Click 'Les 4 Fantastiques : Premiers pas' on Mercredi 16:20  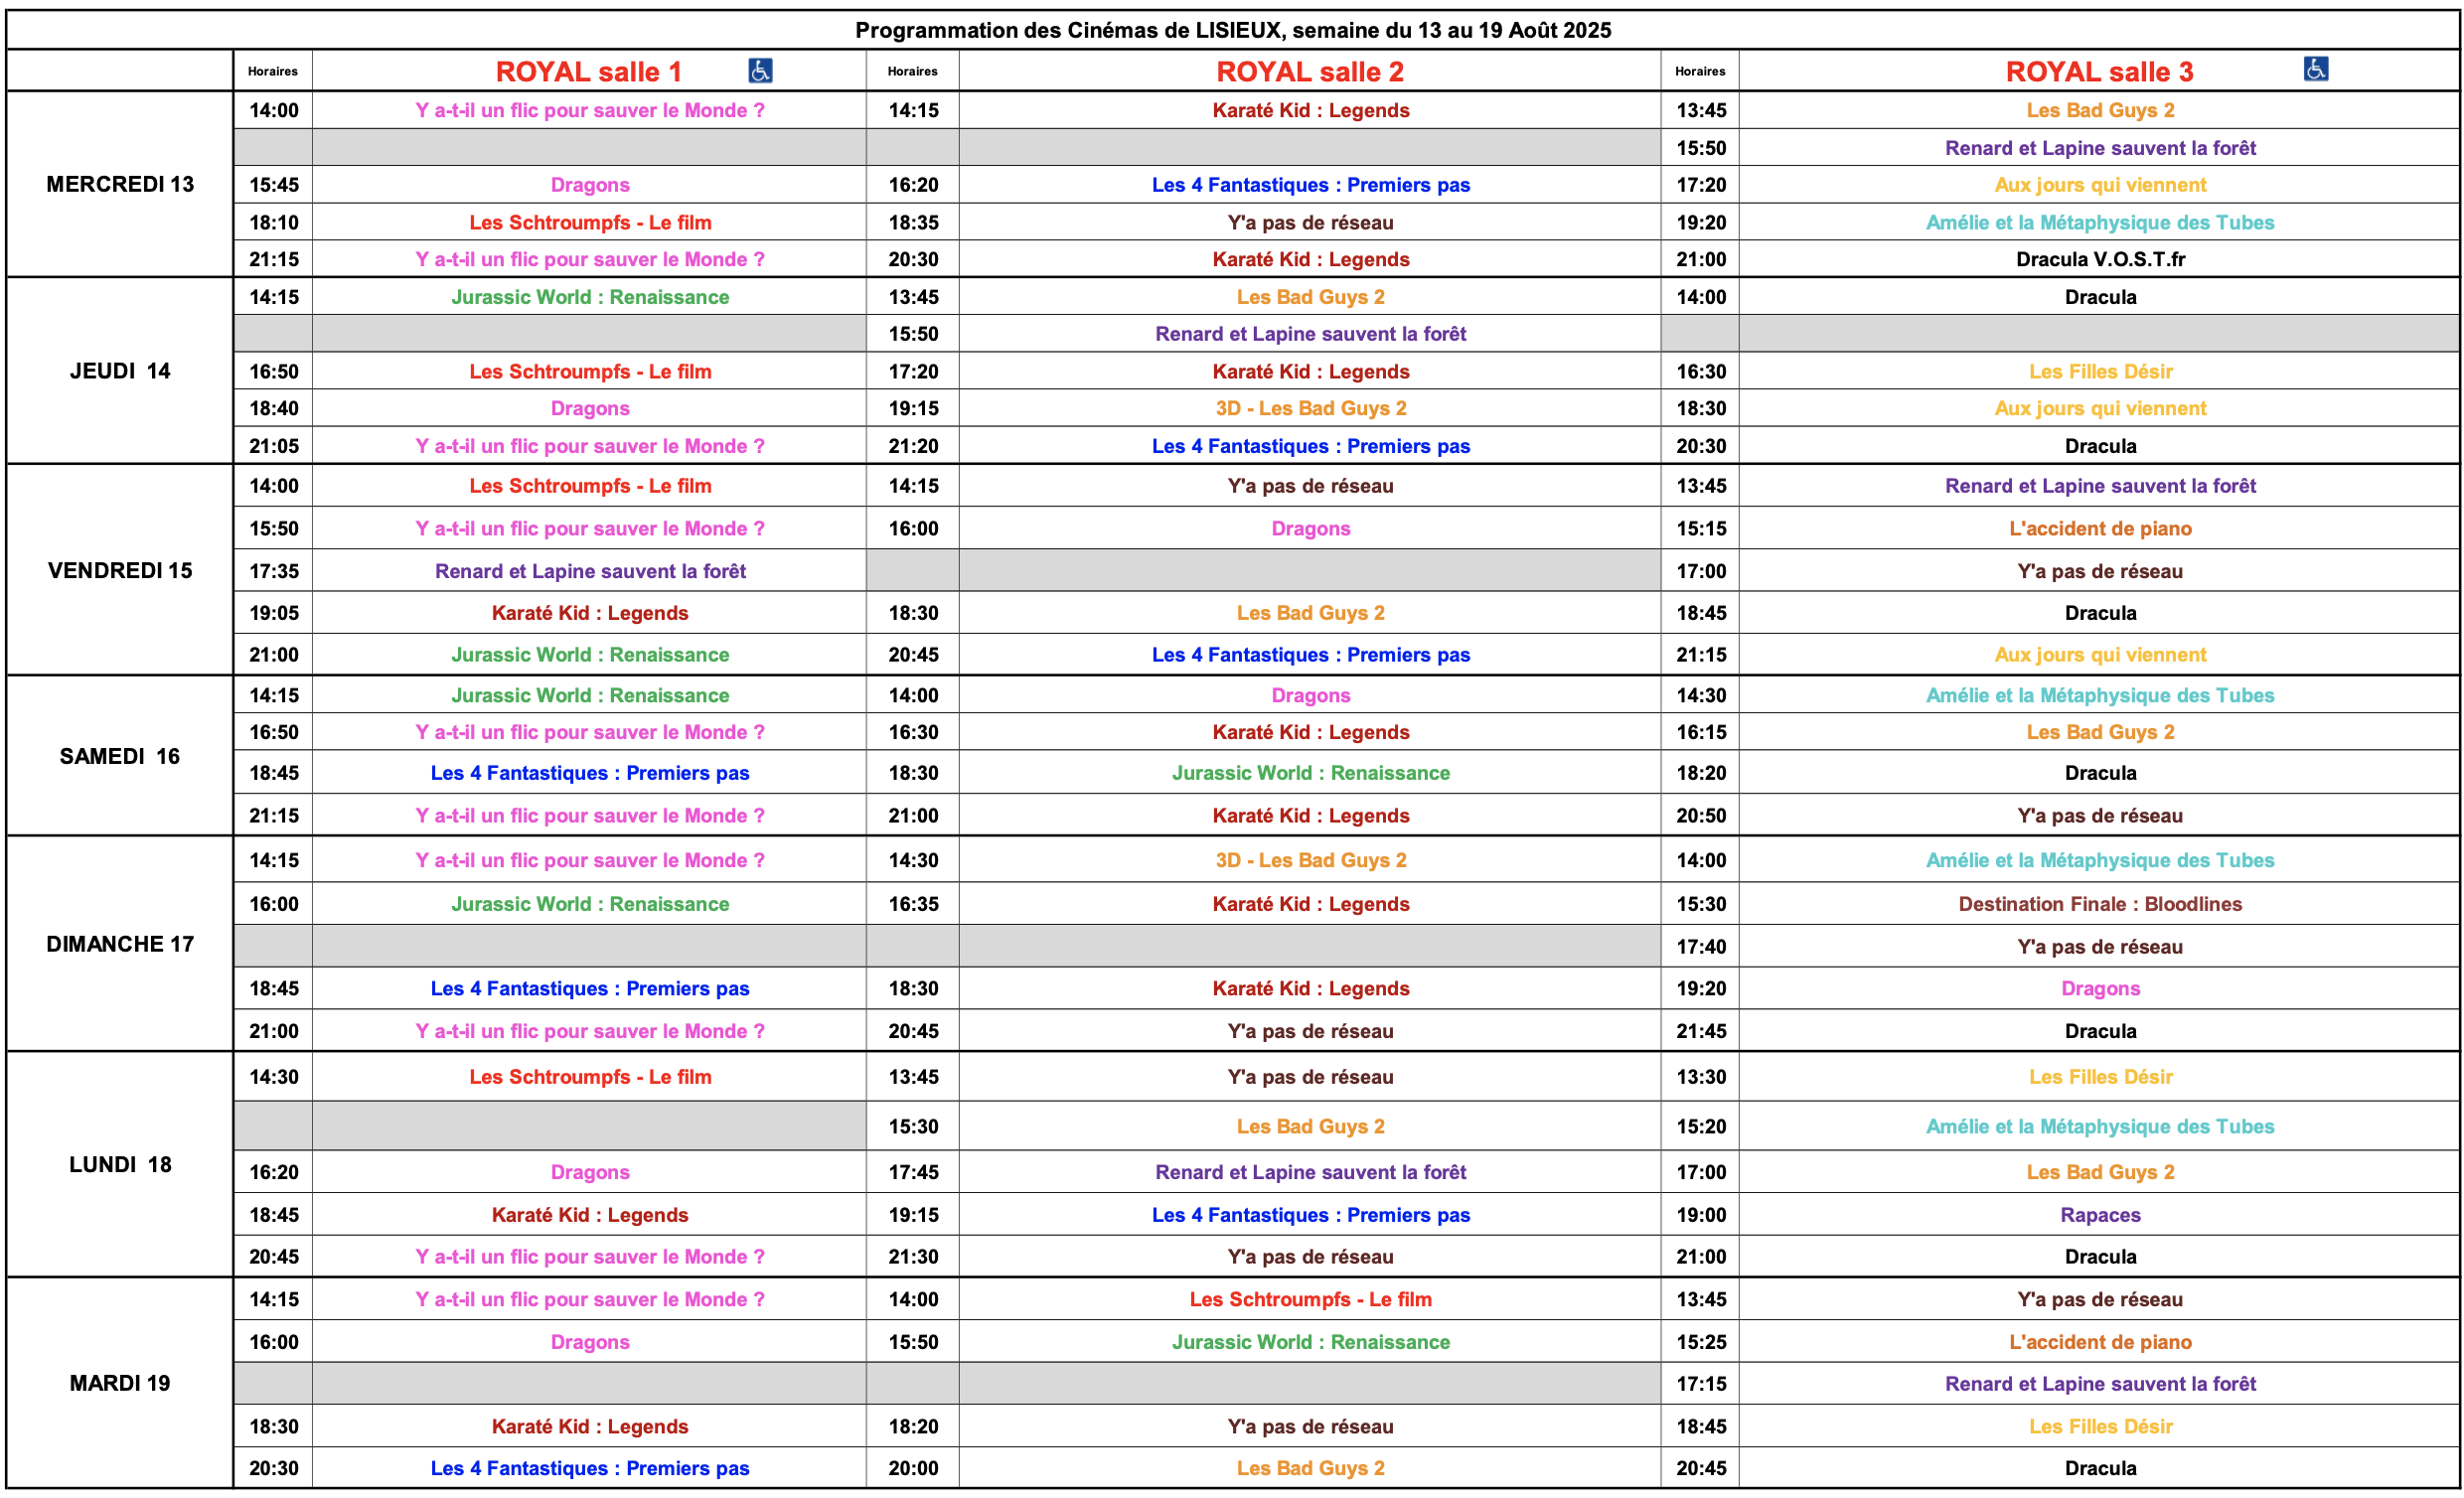click(x=1310, y=185)
